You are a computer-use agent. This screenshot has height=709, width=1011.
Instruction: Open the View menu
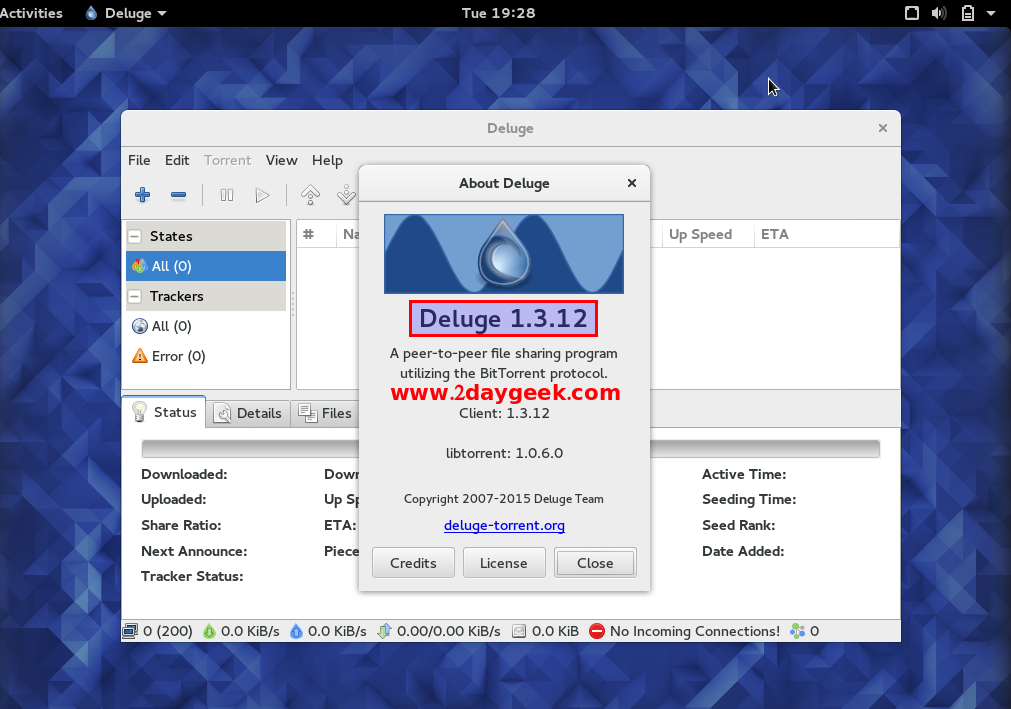pyautogui.click(x=282, y=160)
